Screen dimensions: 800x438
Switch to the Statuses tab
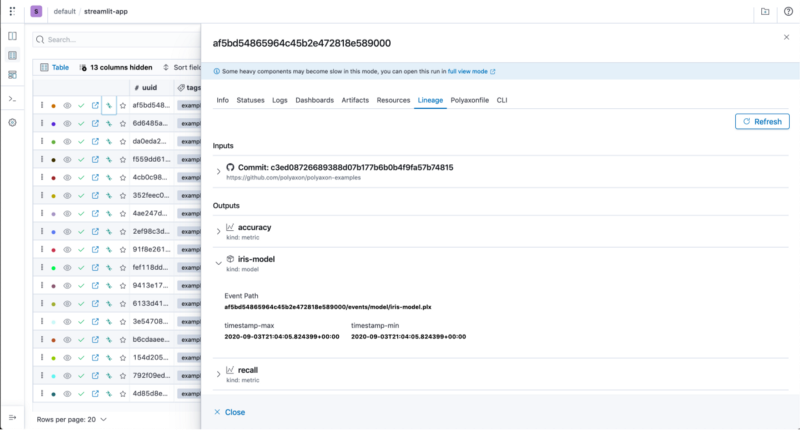pyautogui.click(x=251, y=100)
